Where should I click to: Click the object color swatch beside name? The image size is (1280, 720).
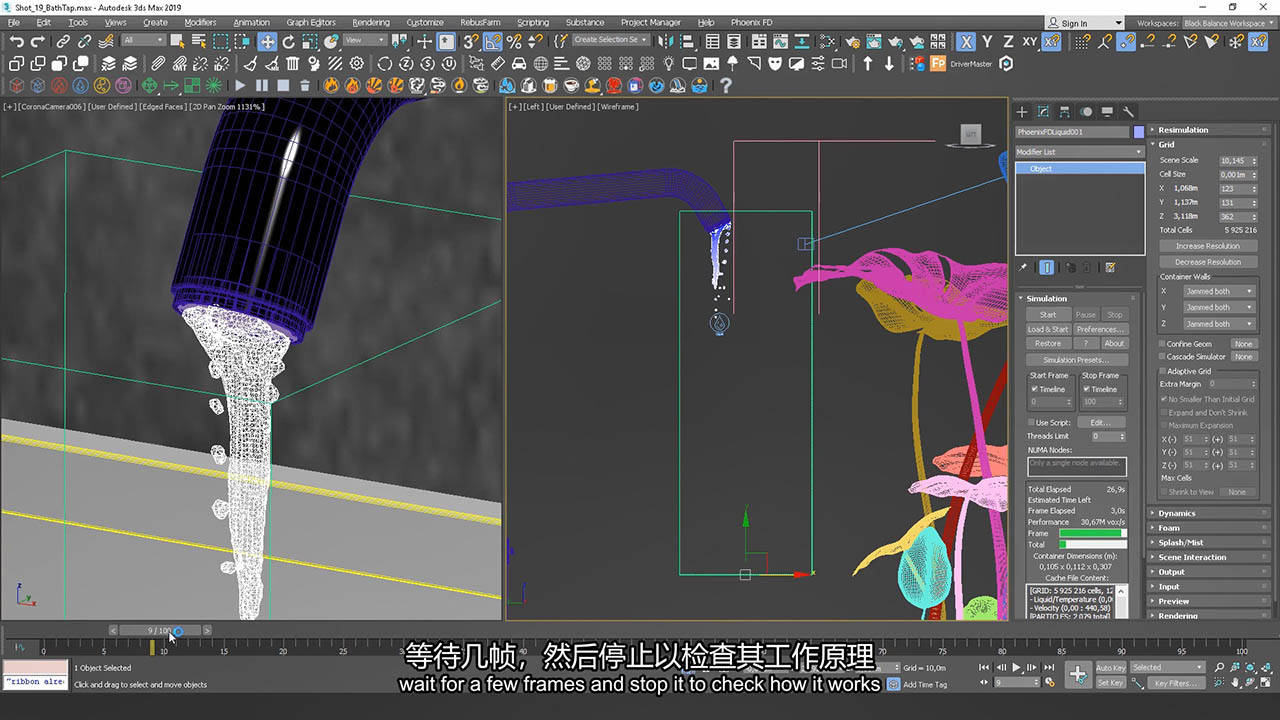1139,132
